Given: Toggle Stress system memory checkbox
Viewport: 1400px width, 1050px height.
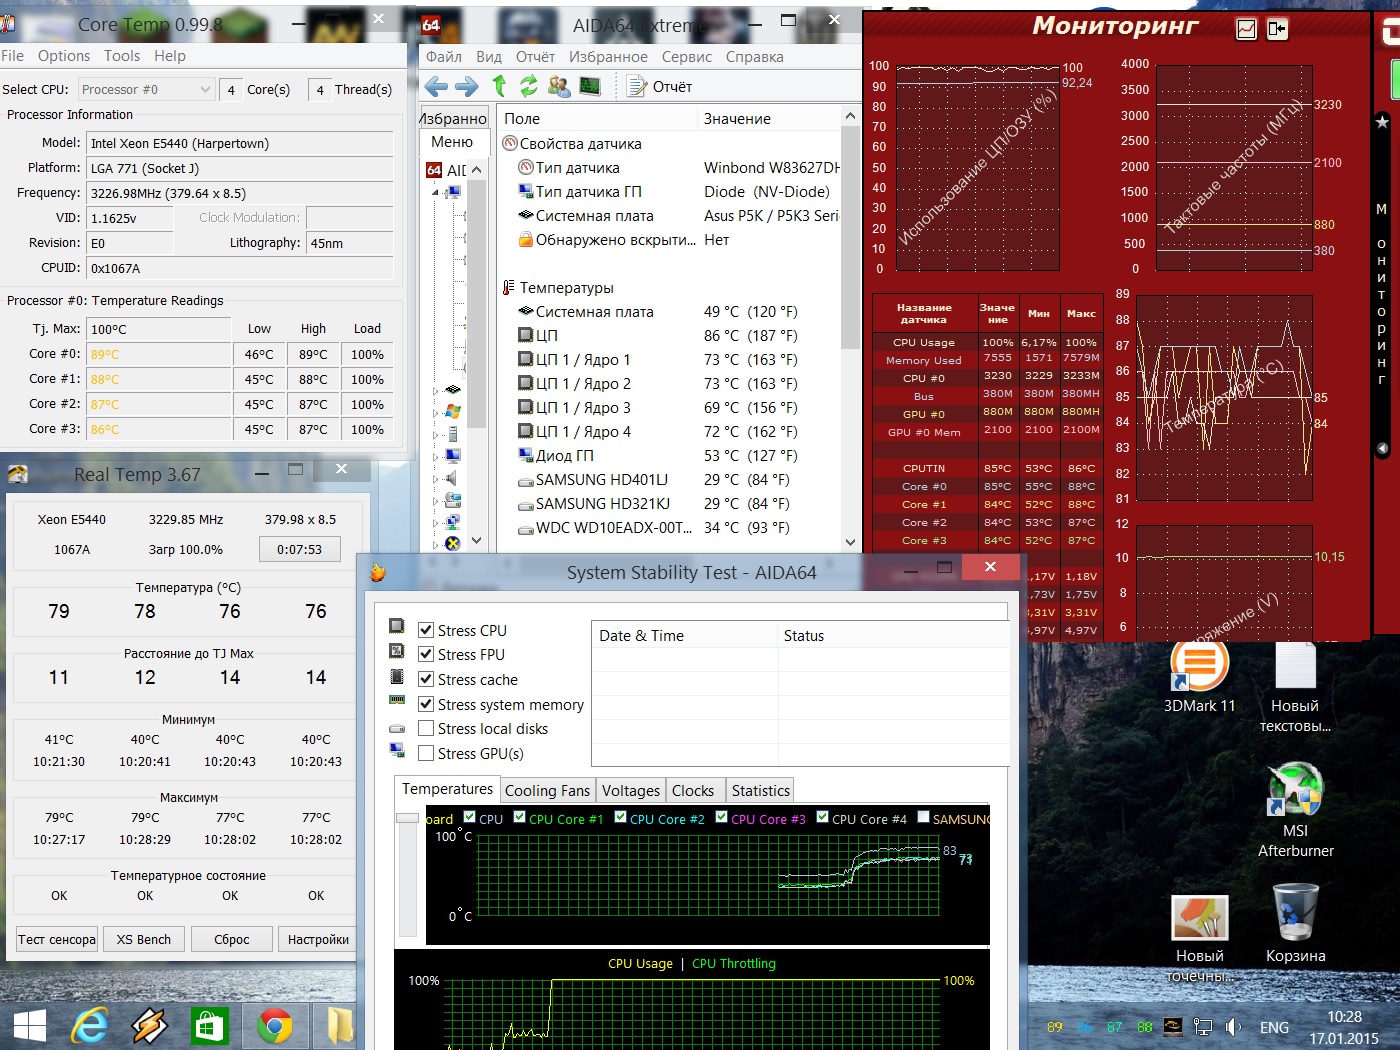Looking at the screenshot, I should (x=426, y=704).
